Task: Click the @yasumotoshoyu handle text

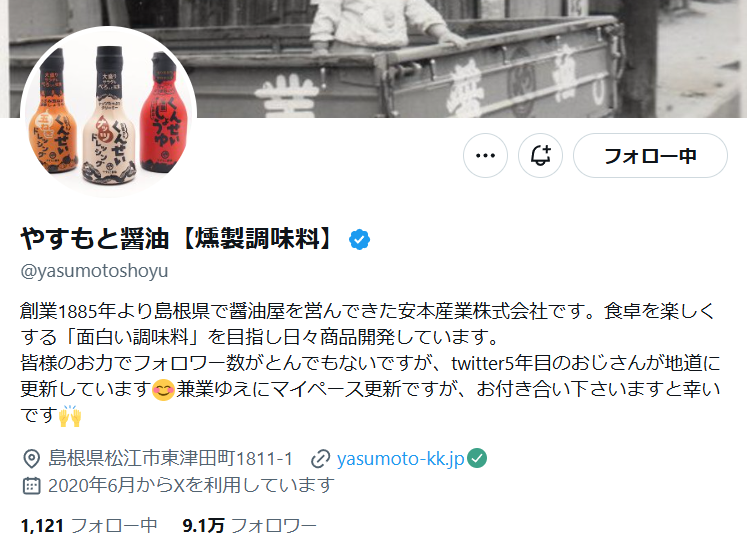Action: [94, 271]
